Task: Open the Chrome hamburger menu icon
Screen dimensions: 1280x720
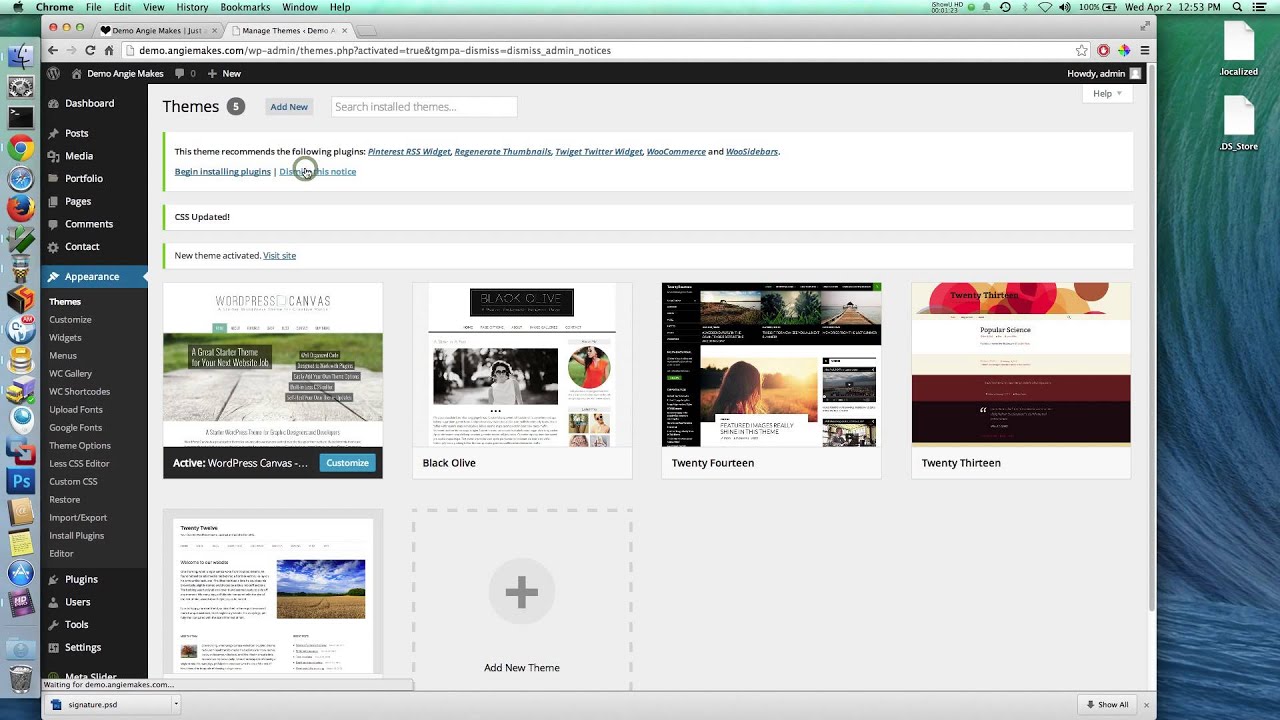Action: coord(1145,50)
